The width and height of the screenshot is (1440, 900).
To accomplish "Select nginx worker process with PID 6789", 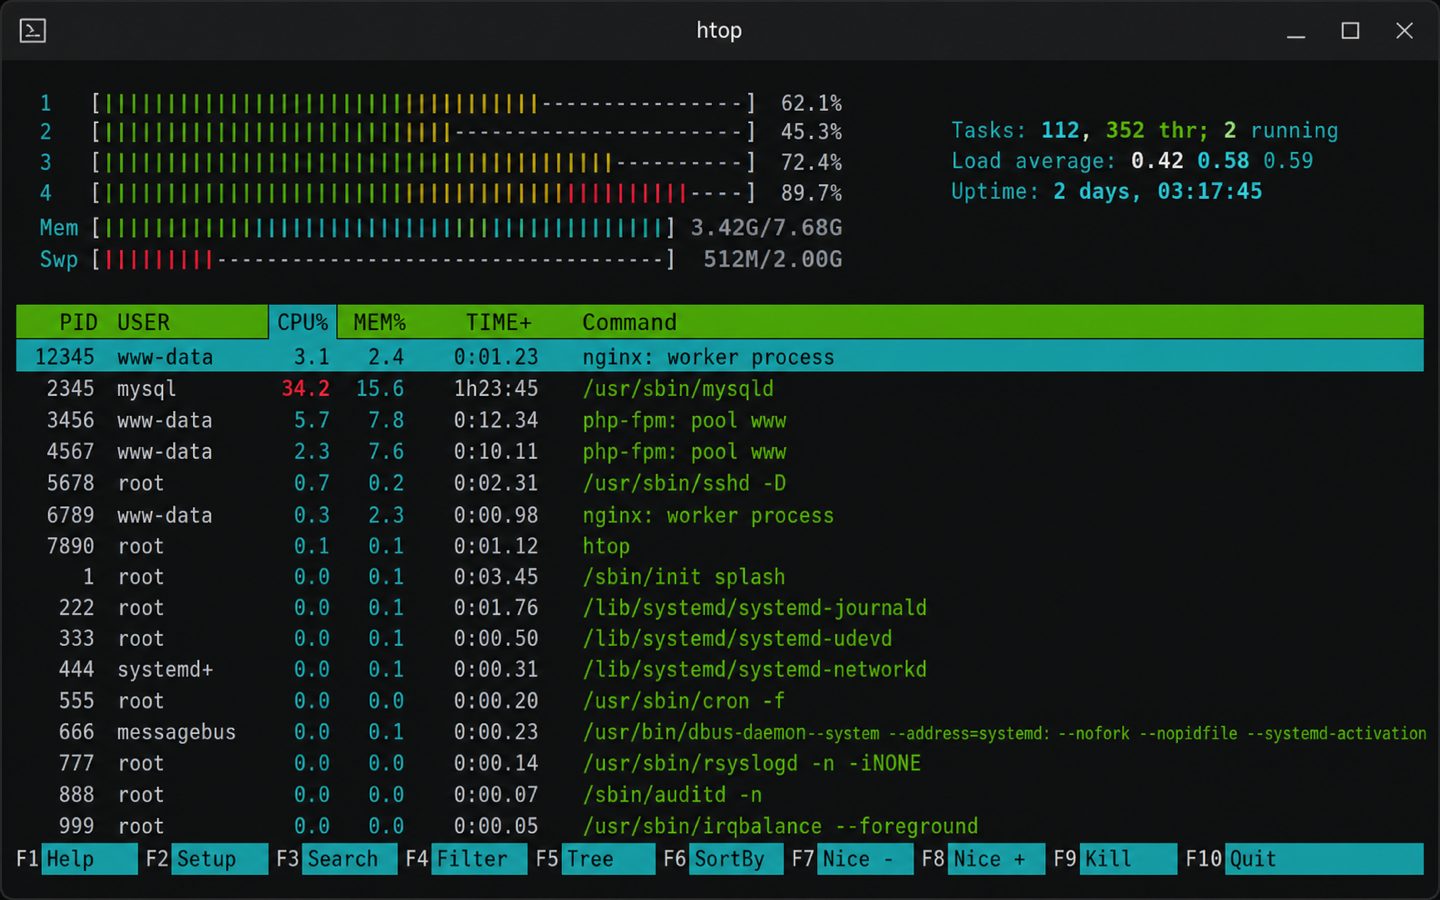I will tap(720, 515).
